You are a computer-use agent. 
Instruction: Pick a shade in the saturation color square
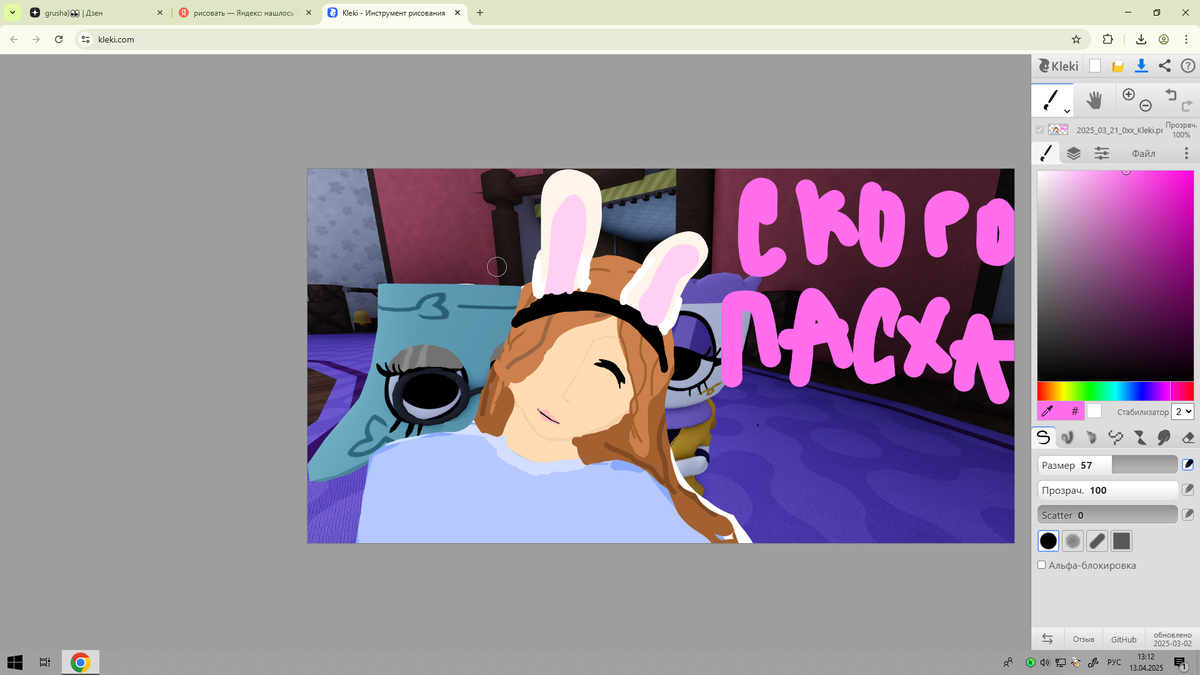click(1115, 275)
